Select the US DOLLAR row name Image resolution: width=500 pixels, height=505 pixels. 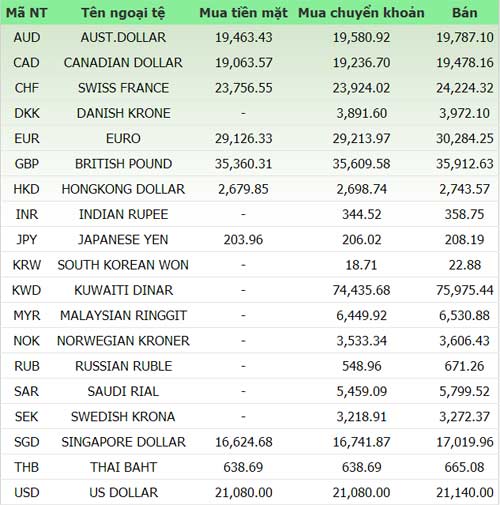[123, 492]
